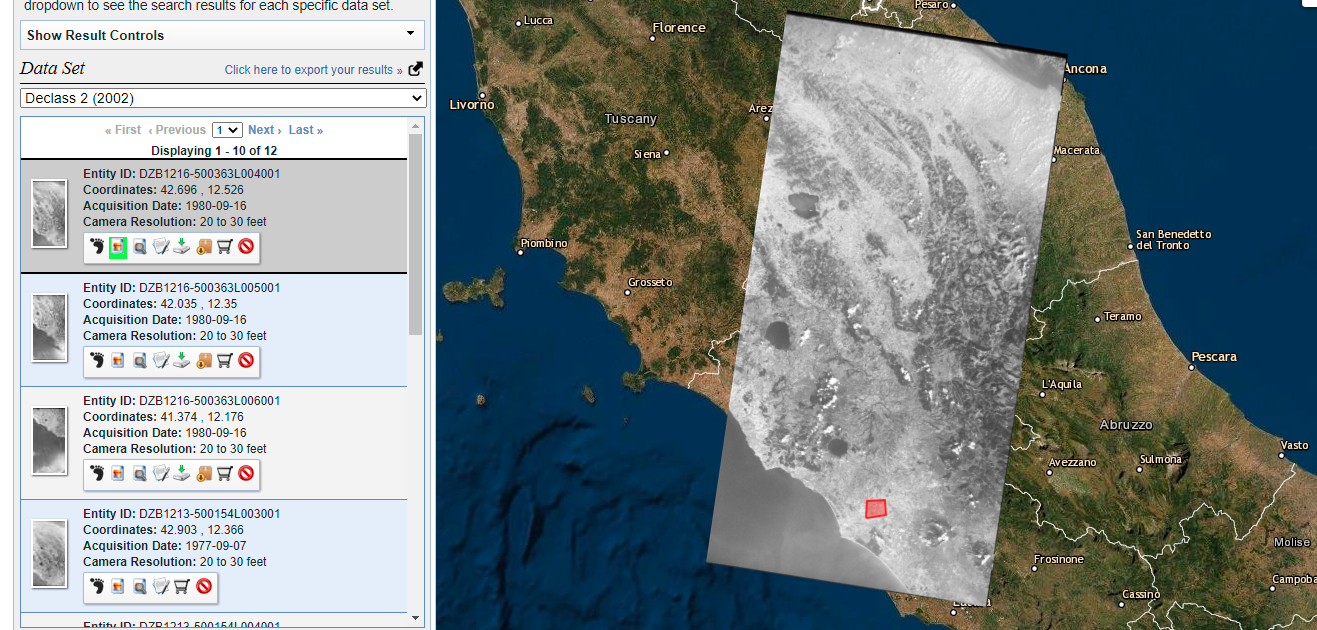Go to First results page
This screenshot has height=630, width=1317.
click(x=123, y=130)
